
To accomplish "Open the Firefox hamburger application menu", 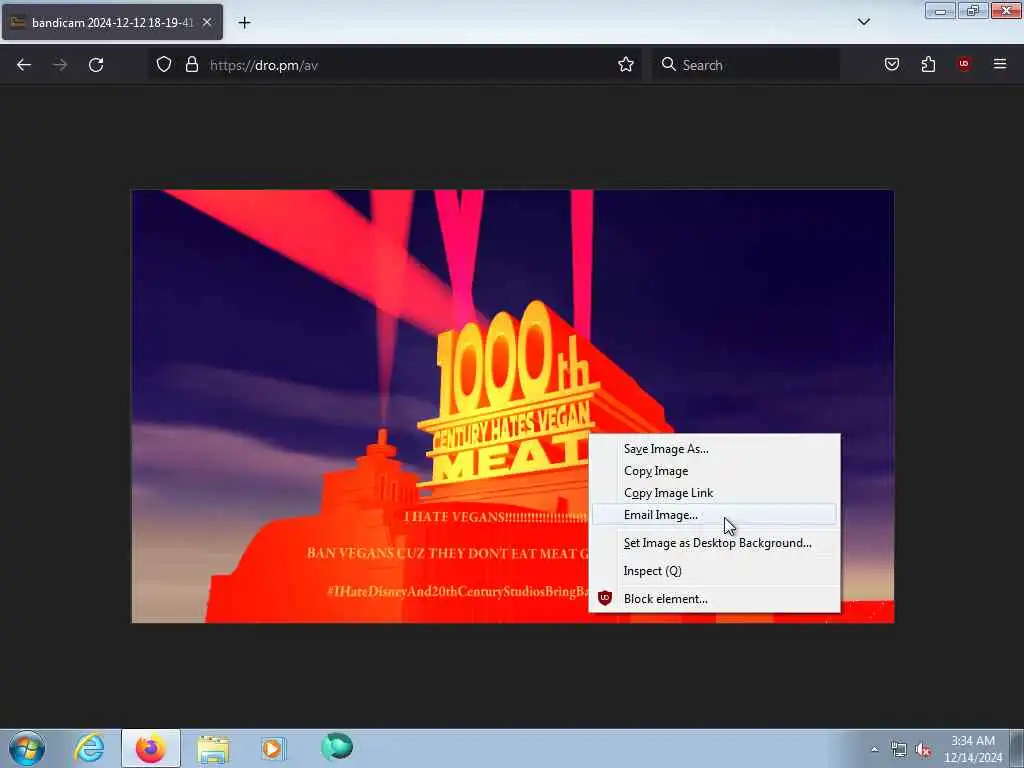I will coord(999,64).
